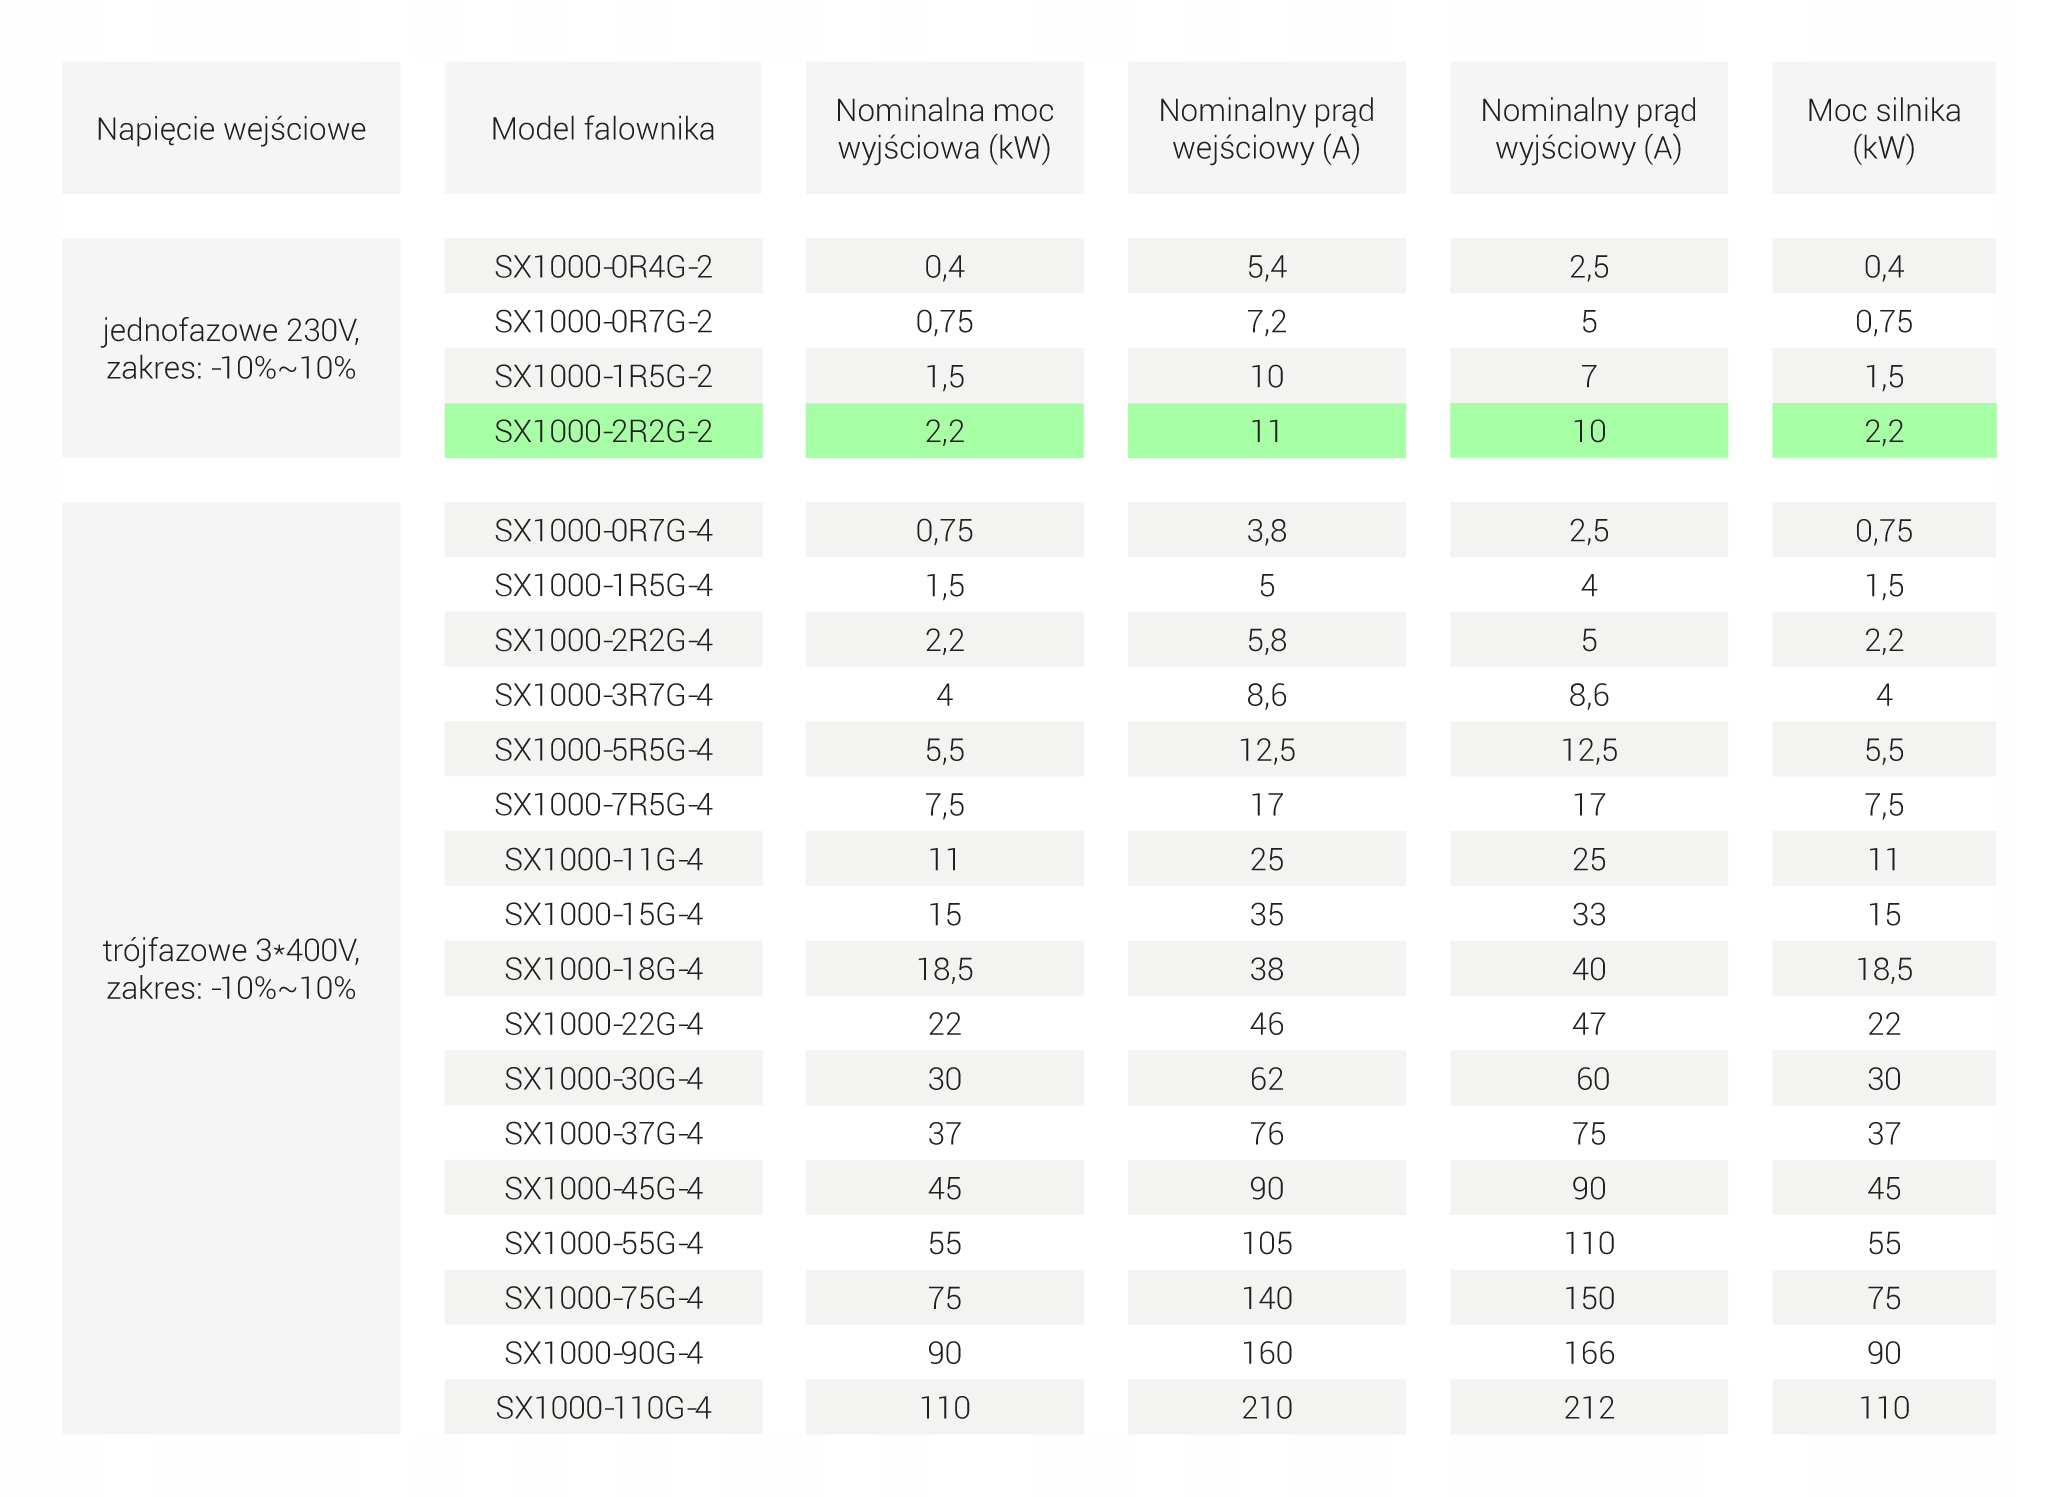Click the SX1000-75G-4 model cell

point(603,1297)
